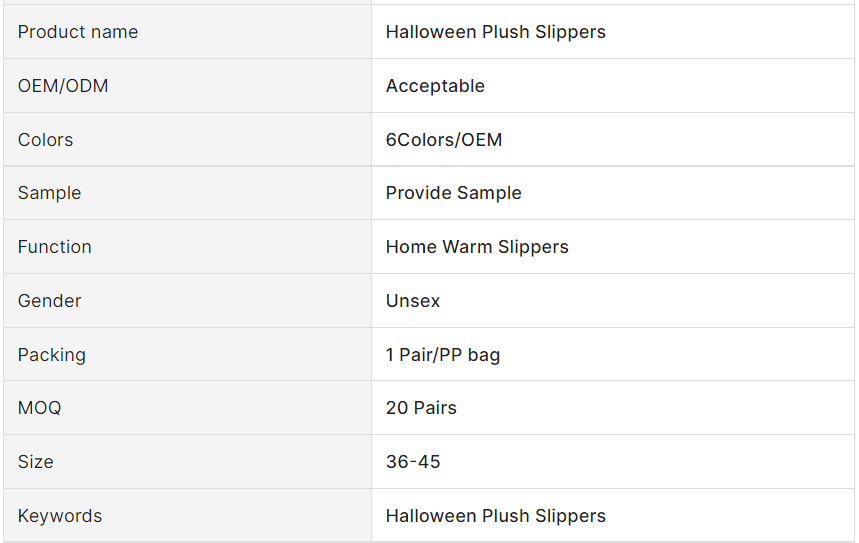
Task: Select the "Halloween Plush Slippers" value in Keywords row
Action: (x=495, y=516)
